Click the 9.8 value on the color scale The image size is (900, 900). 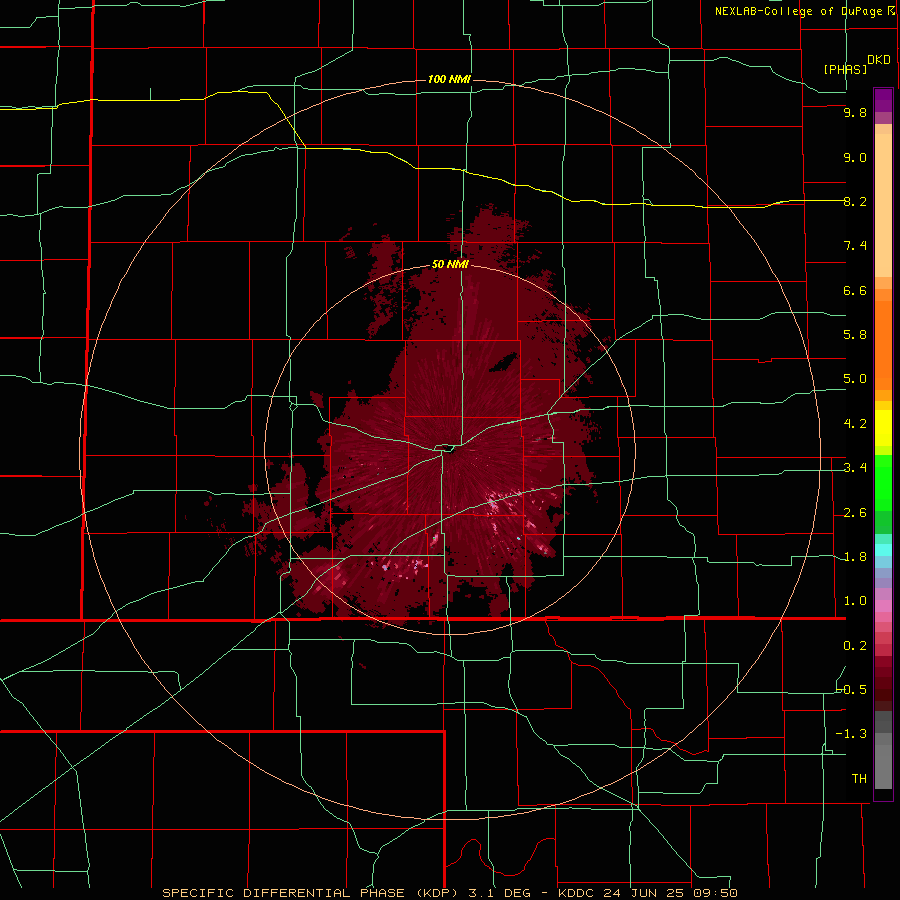tap(855, 112)
